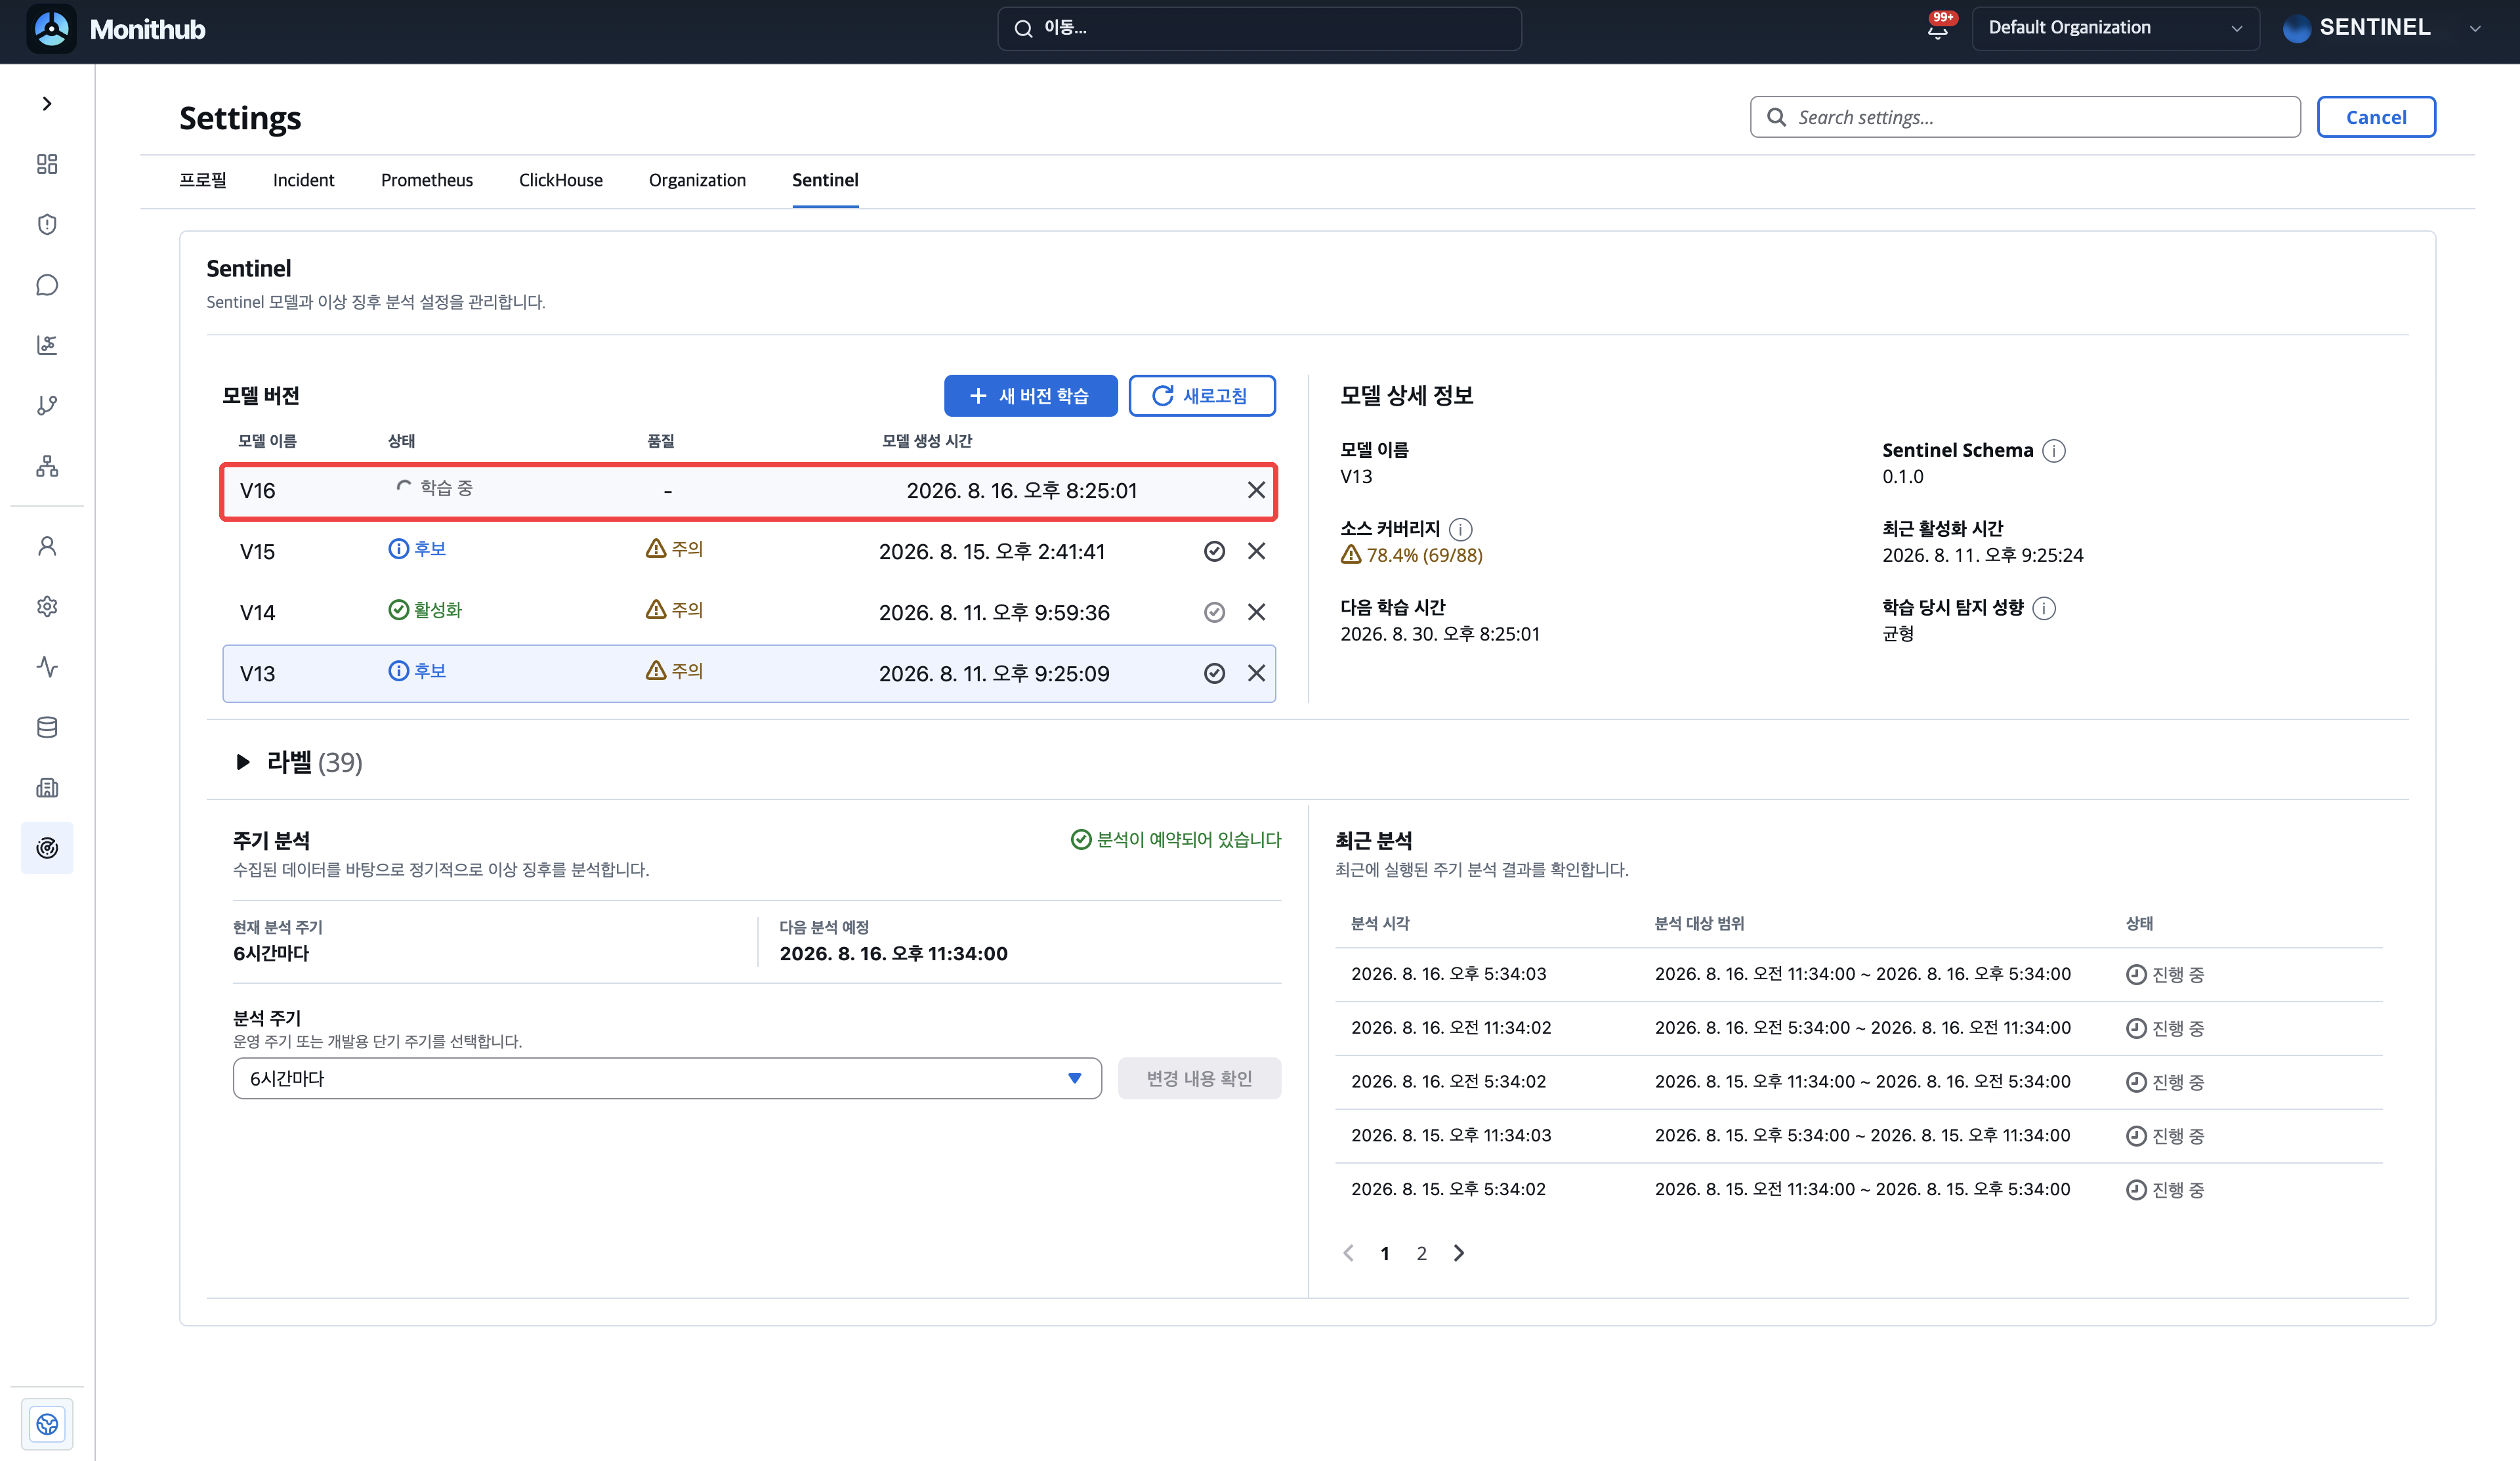
Task: Switch to the Organization tab
Action: point(697,180)
